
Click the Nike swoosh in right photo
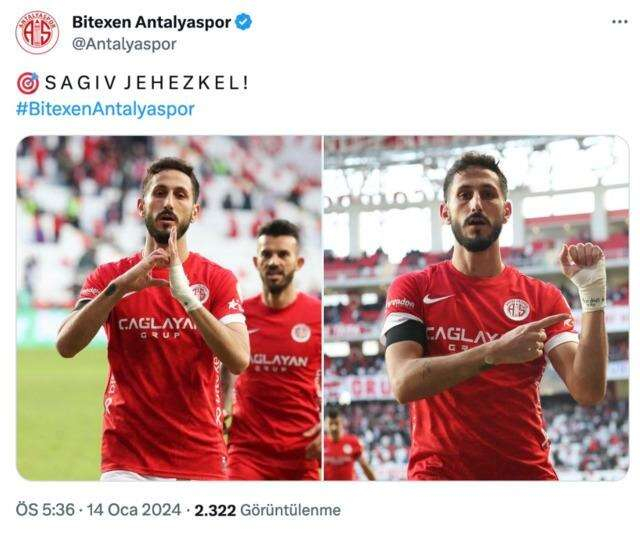click(x=436, y=299)
